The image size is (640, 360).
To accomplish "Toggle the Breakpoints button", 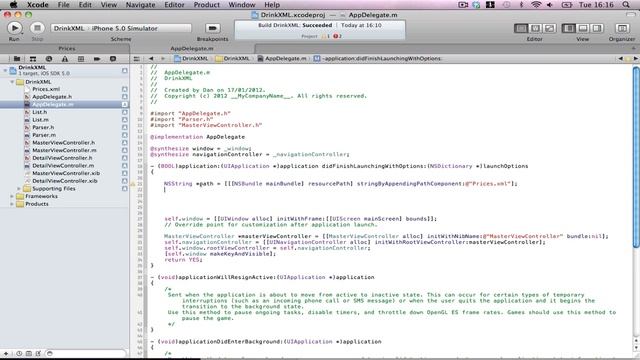I will [x=212, y=28].
